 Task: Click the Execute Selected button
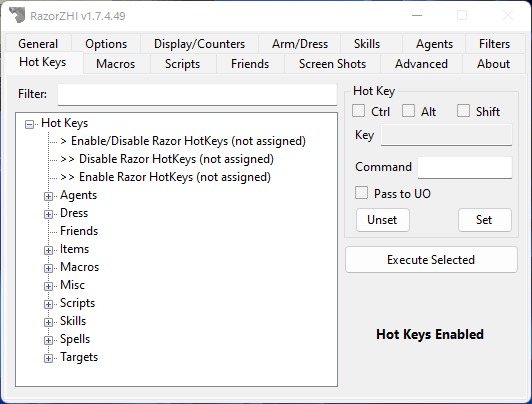point(431,260)
